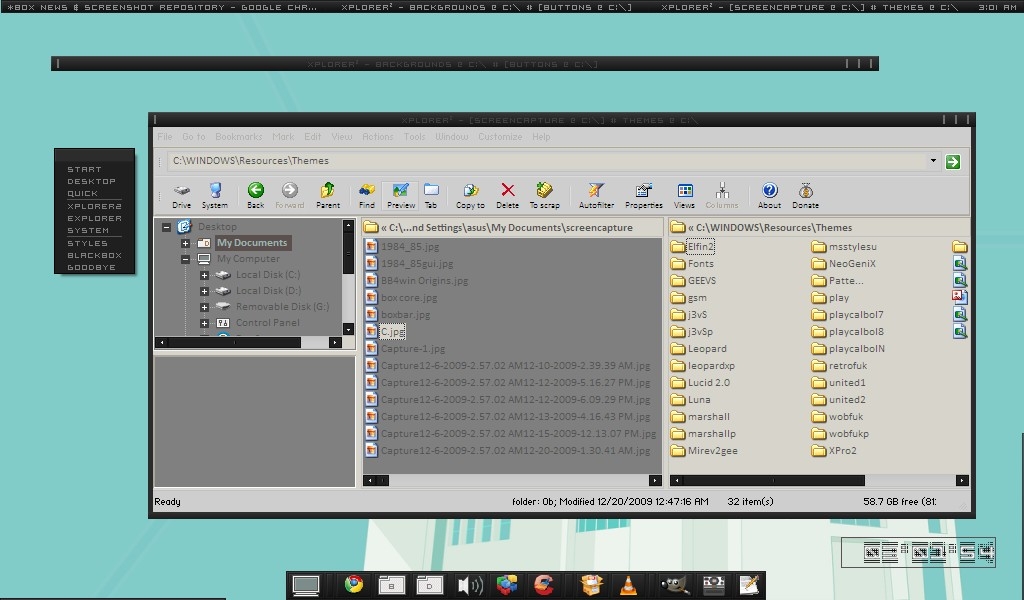The width and height of the screenshot is (1024, 600).
Task: Expand the My Documents tree node
Action: [x=185, y=243]
